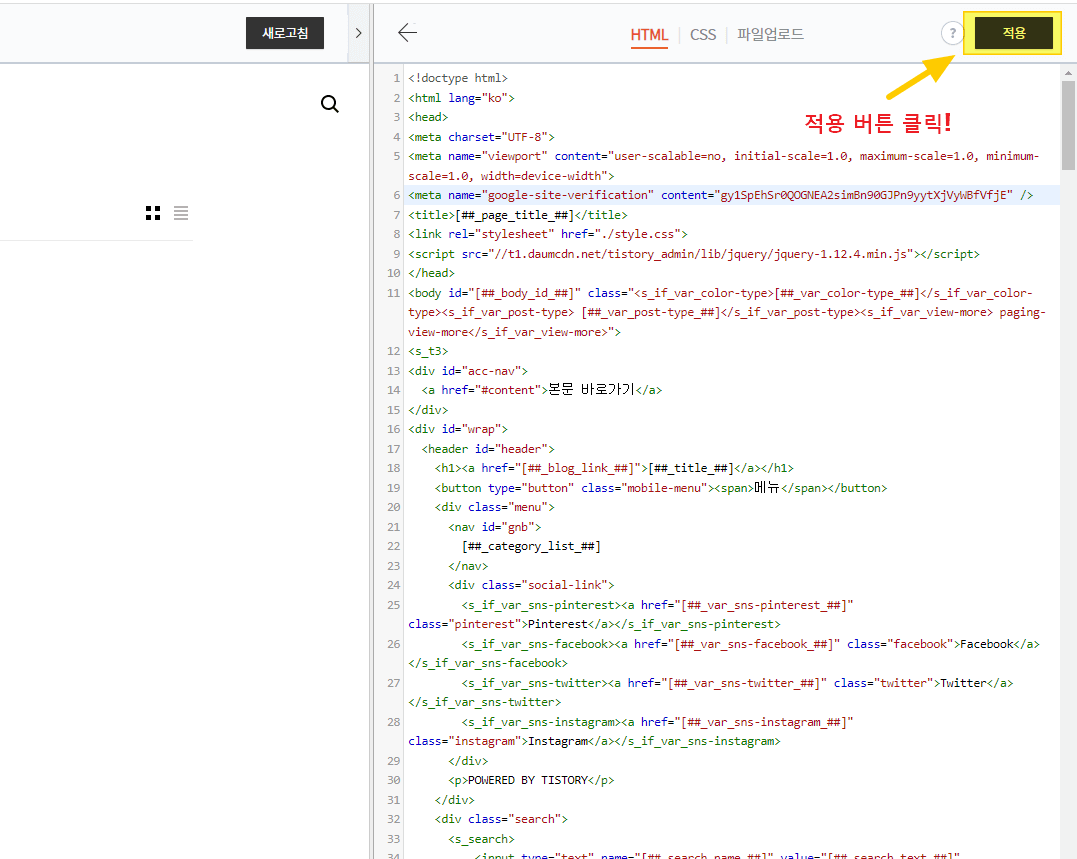This screenshot has height=859, width=1077.
Task: Click the stylesheet link line
Action: 548,234
